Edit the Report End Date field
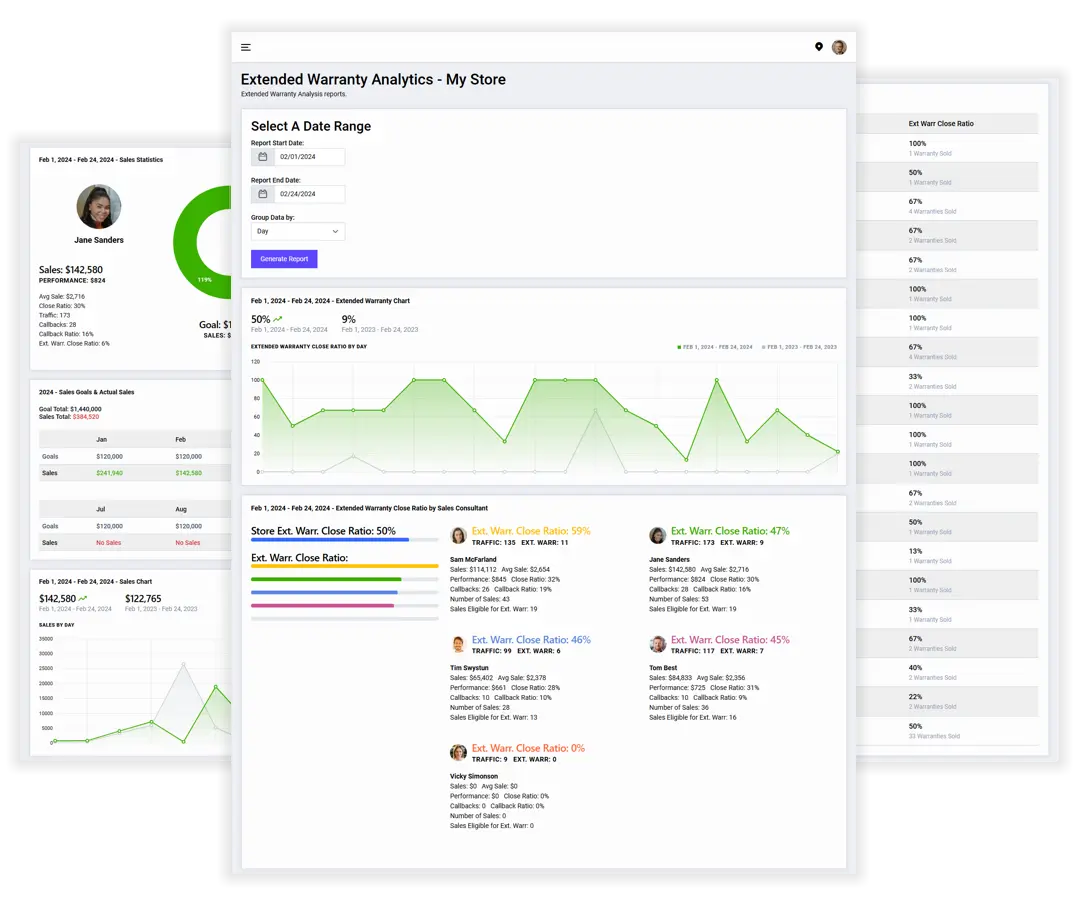The image size is (1080, 900). pos(309,194)
